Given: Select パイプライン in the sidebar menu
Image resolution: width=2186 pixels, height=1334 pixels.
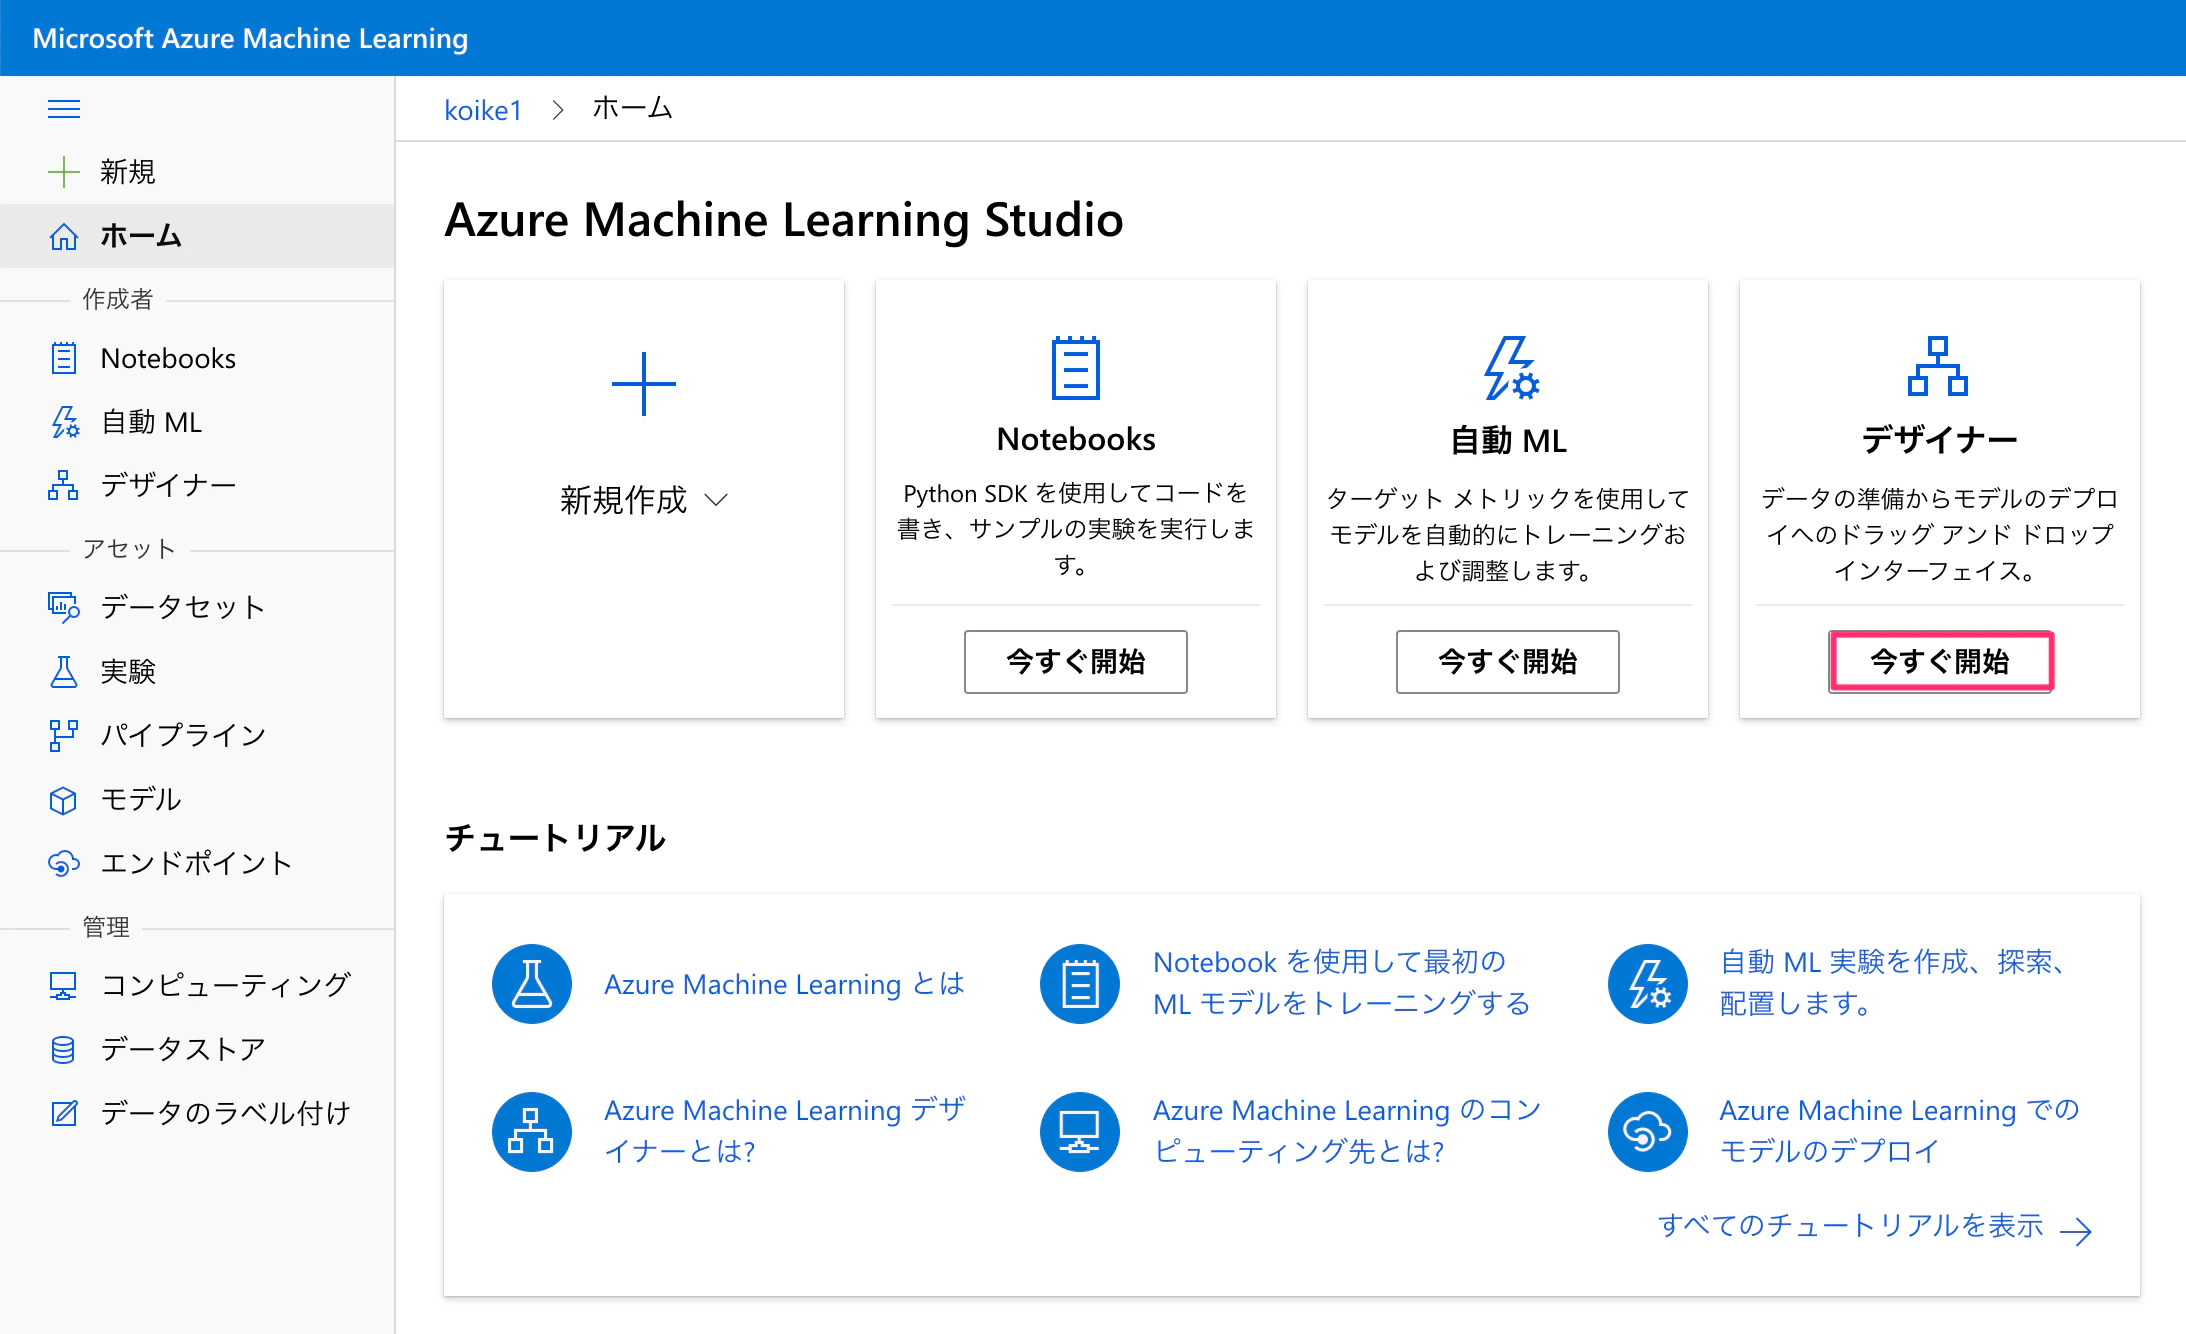Looking at the screenshot, I should pyautogui.click(x=197, y=735).
